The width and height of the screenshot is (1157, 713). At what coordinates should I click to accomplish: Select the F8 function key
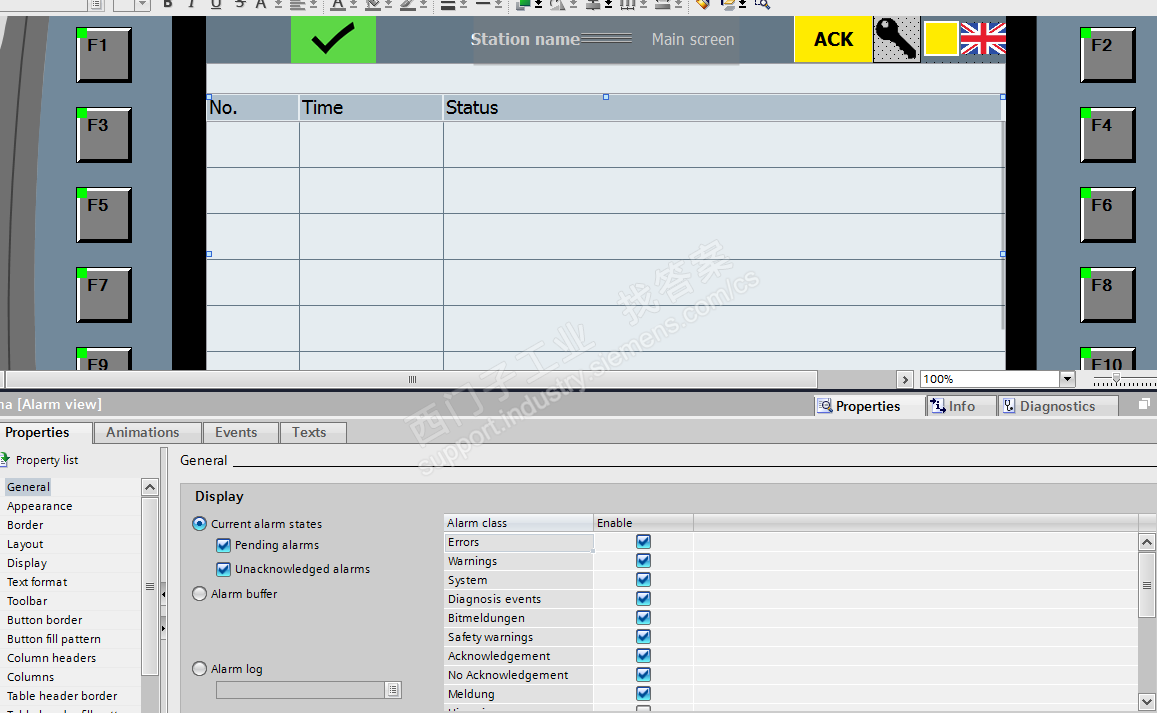(x=1108, y=294)
